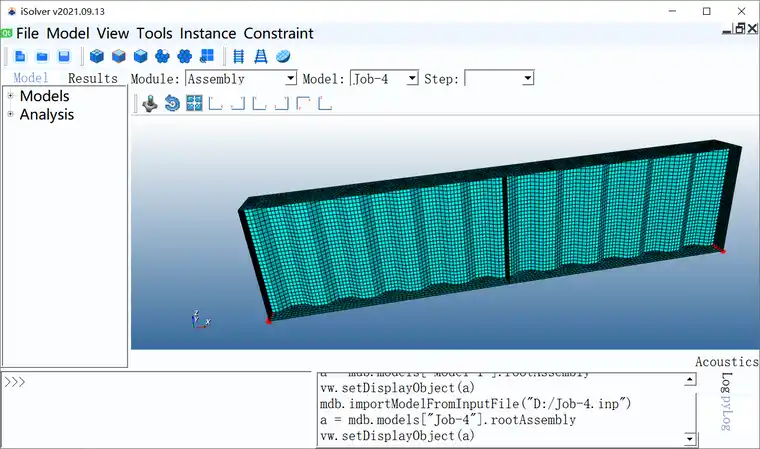
Task: Click the Save disk icon
Action: click(x=63, y=56)
